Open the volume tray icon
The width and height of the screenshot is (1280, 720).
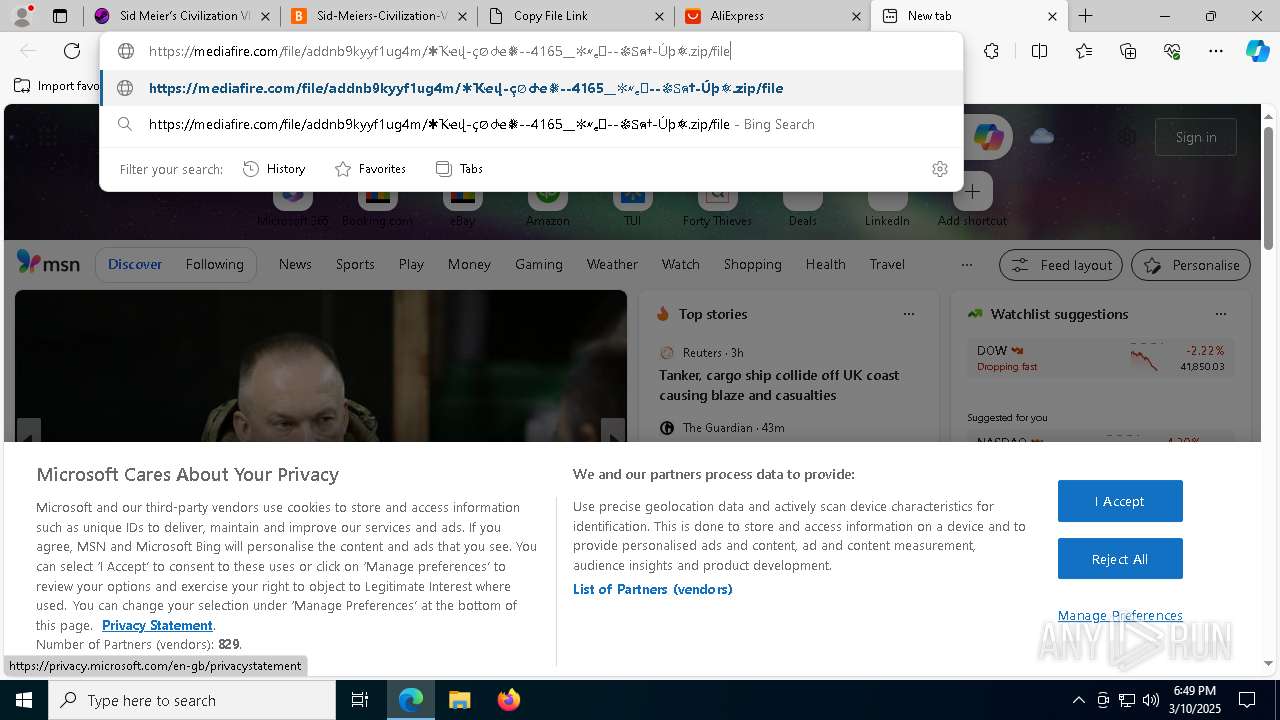point(1151,700)
